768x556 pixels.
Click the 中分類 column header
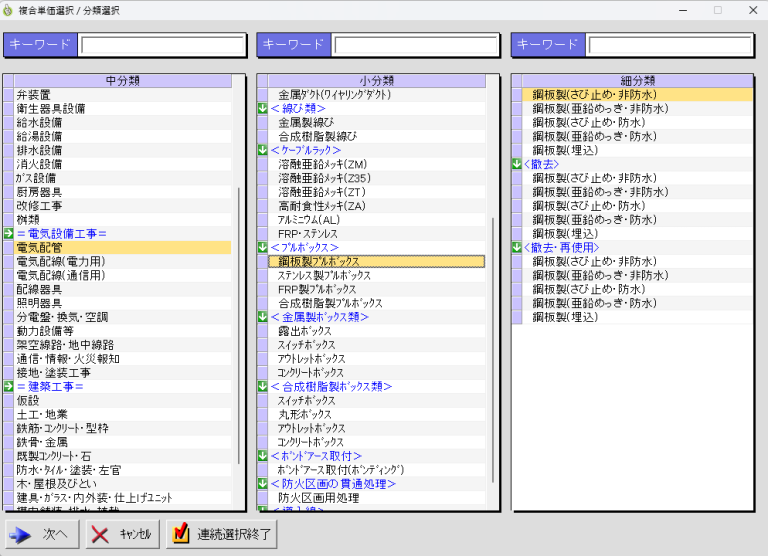(122, 81)
